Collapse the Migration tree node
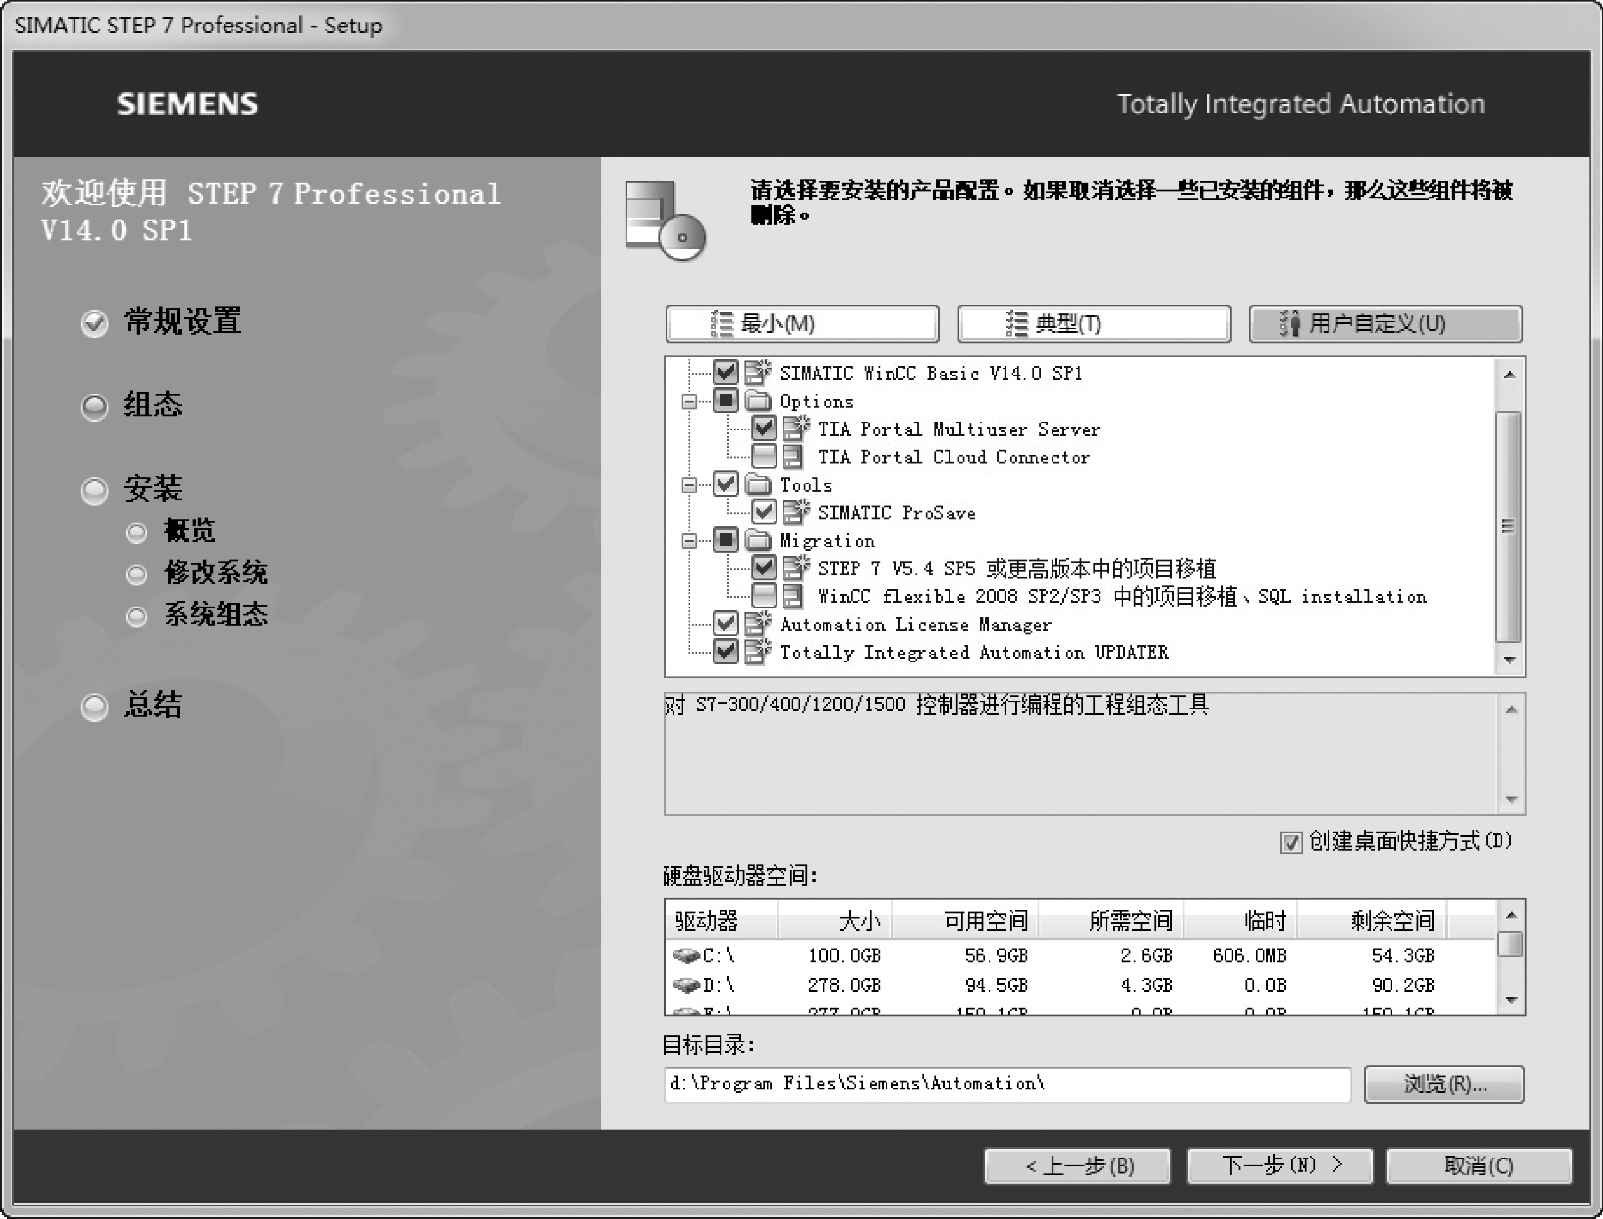This screenshot has height=1219, width=1603. 689,541
